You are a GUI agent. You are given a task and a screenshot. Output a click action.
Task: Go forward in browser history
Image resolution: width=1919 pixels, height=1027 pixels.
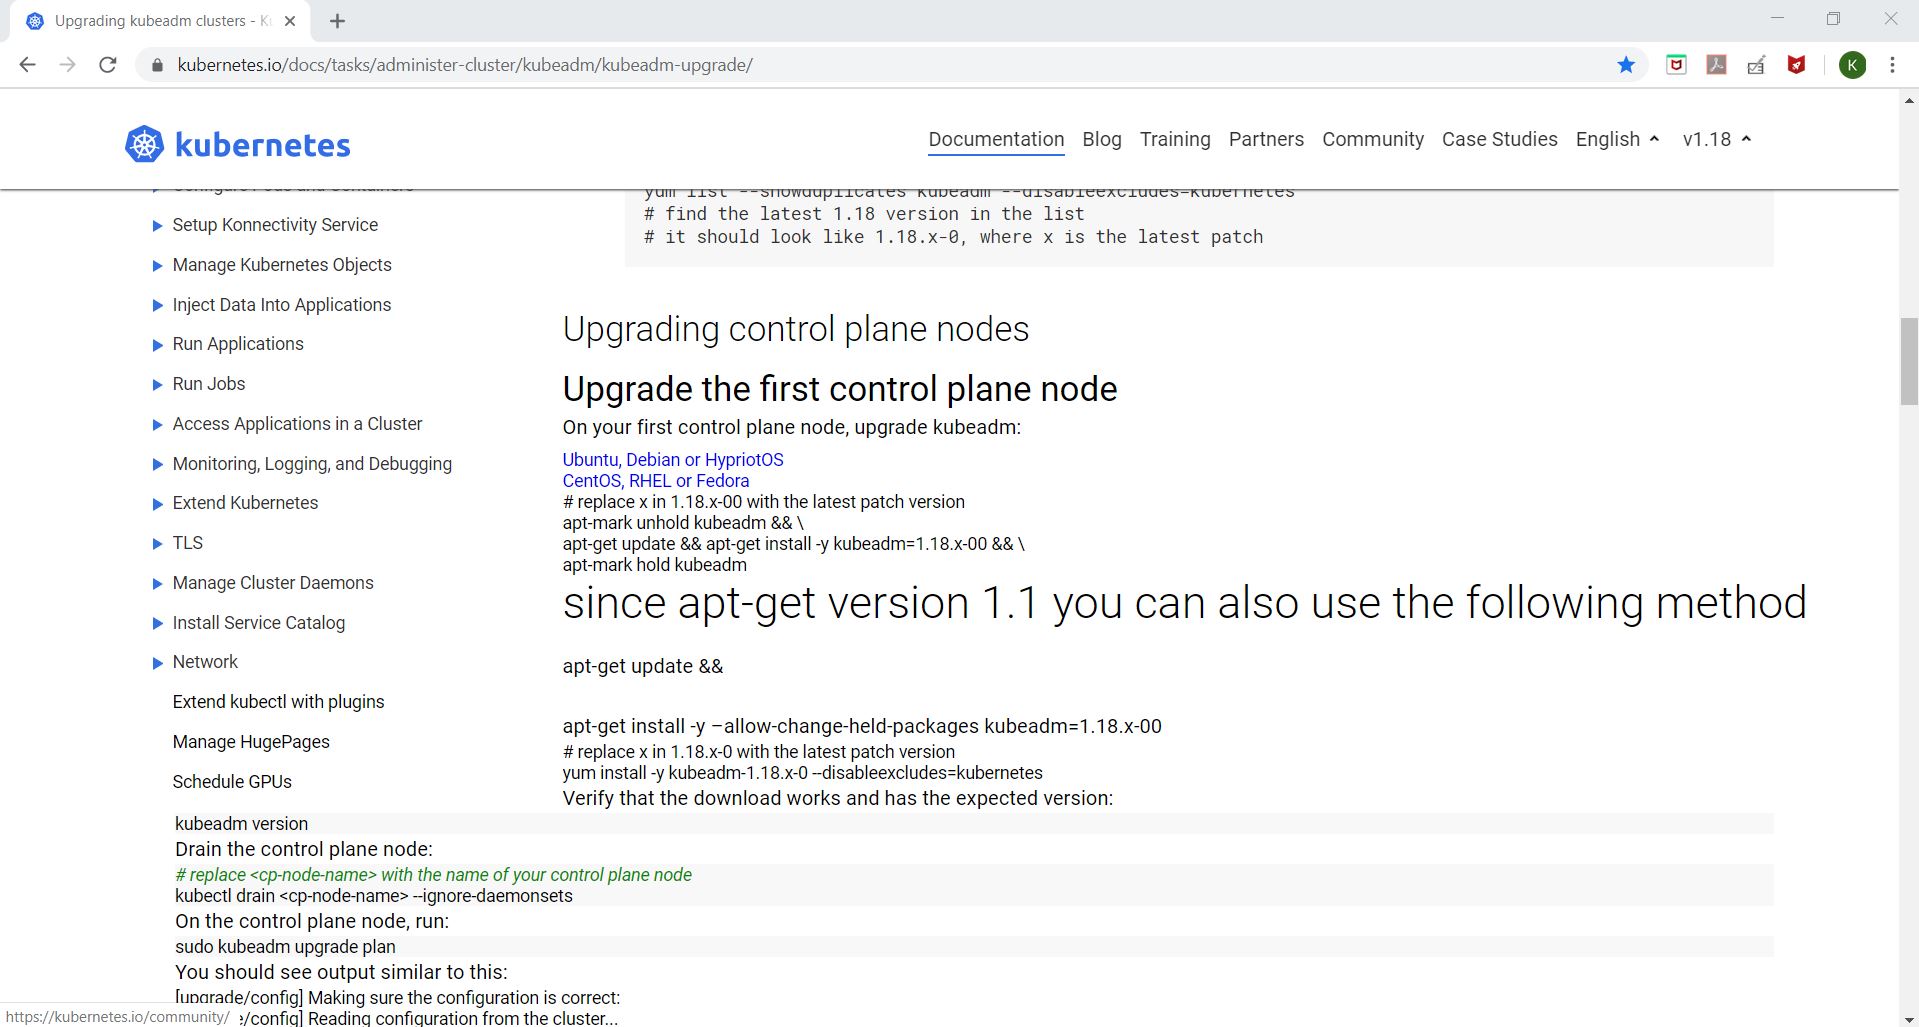tap(67, 65)
